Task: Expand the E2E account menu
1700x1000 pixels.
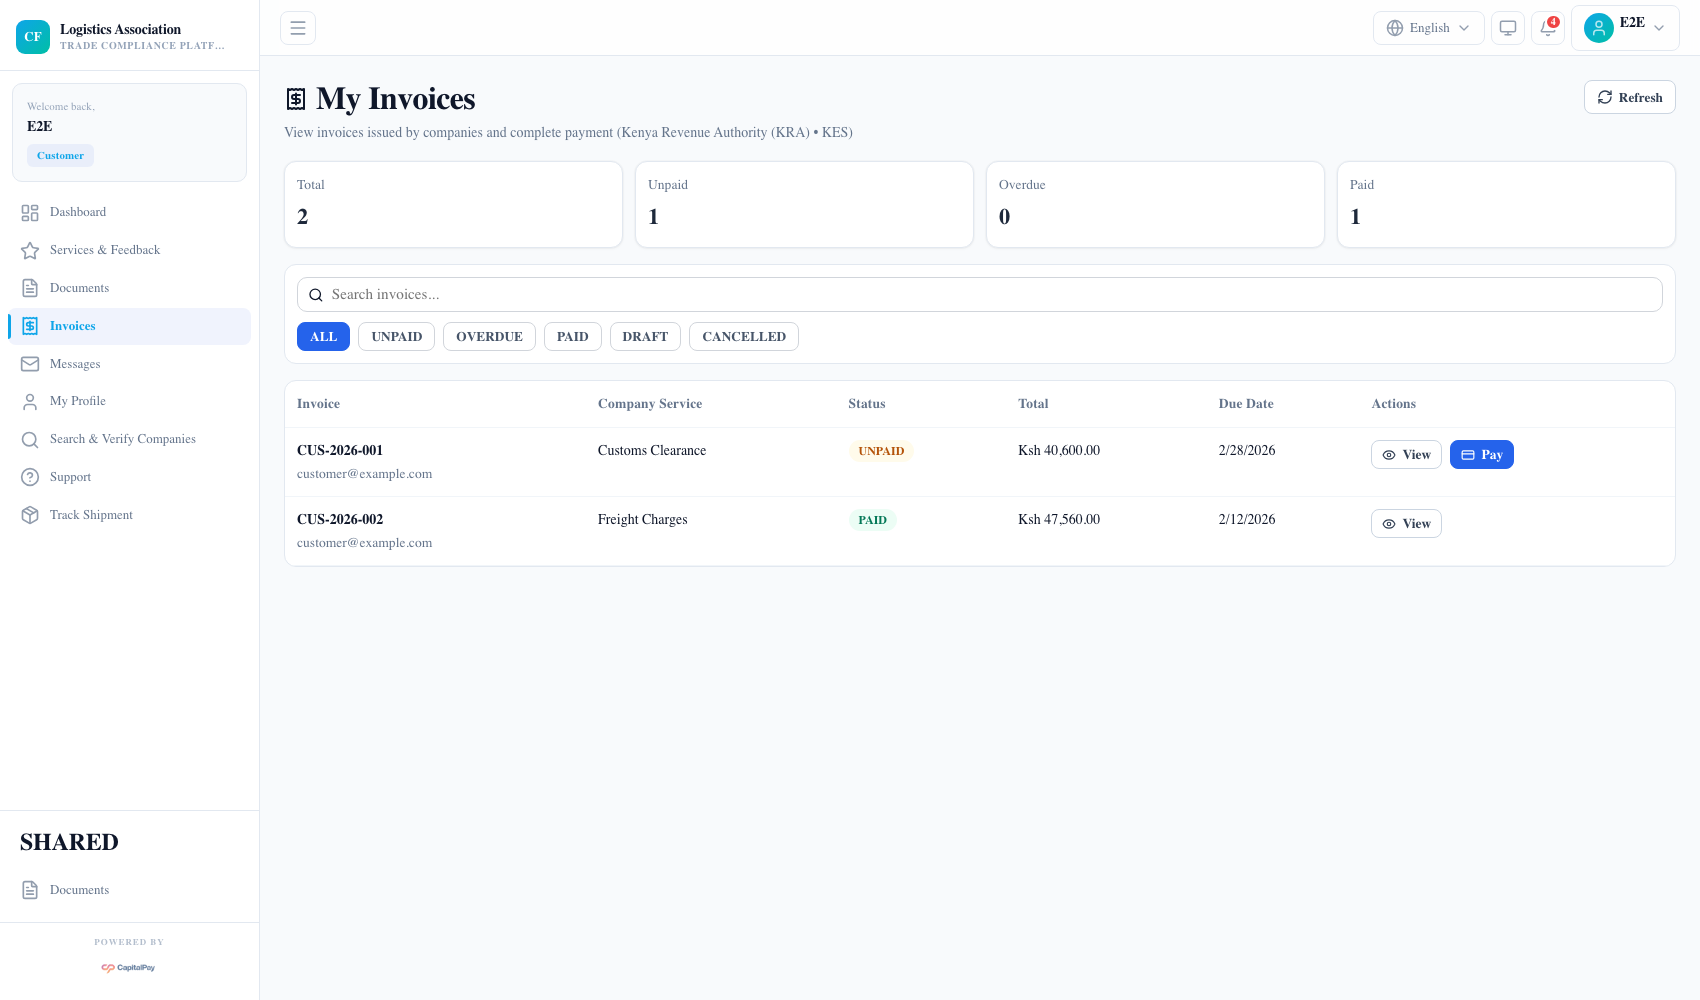Action: click(x=1625, y=27)
